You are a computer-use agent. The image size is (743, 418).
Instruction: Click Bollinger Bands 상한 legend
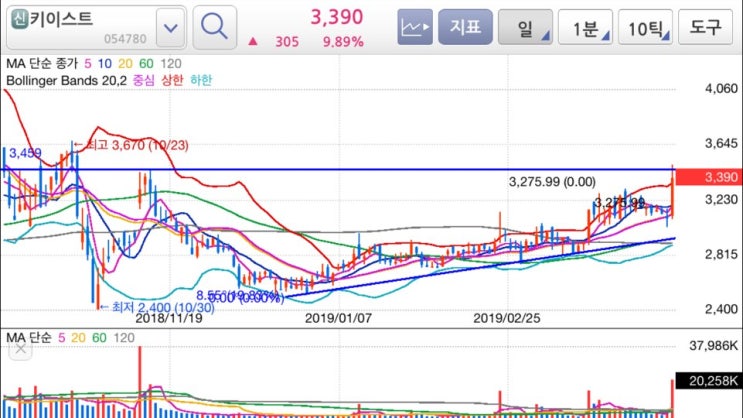click(x=172, y=80)
